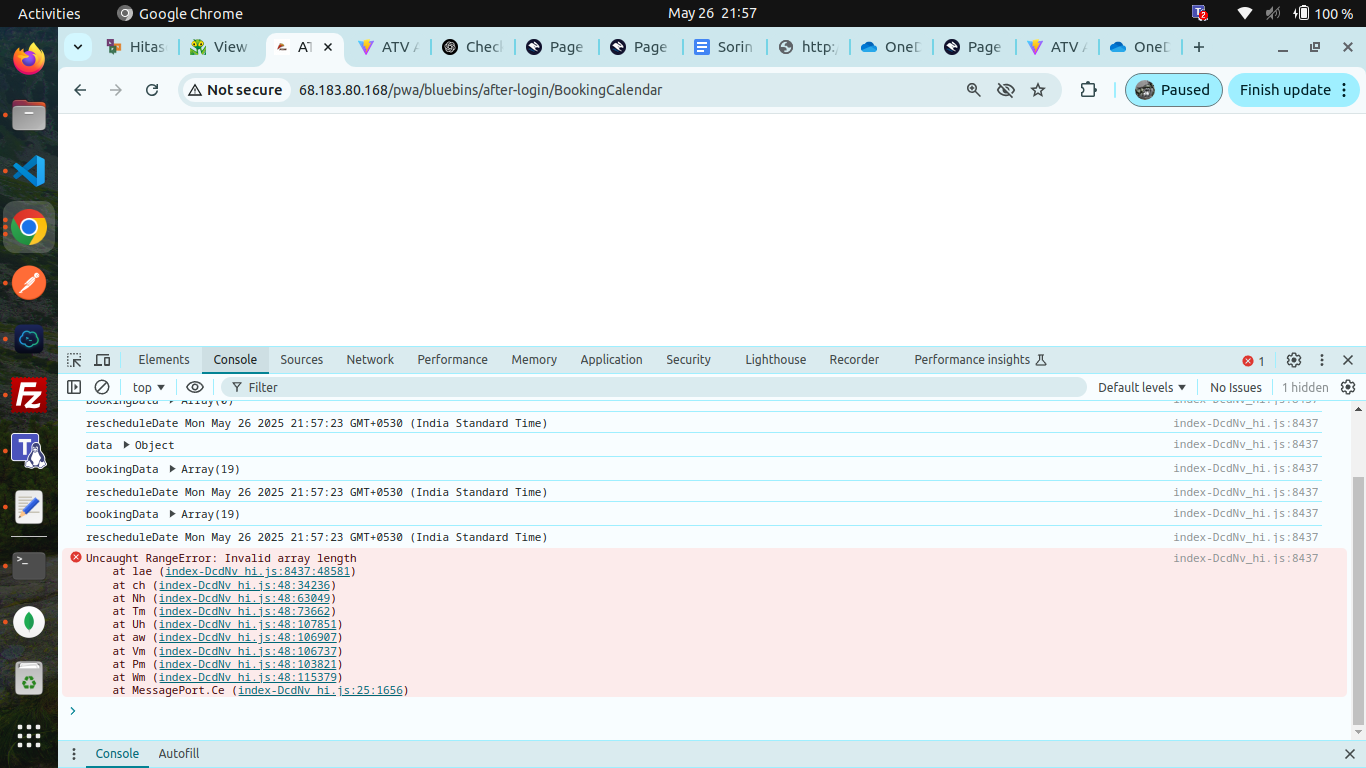1366x768 pixels.
Task: Show applications grid in dock
Action: (29, 736)
